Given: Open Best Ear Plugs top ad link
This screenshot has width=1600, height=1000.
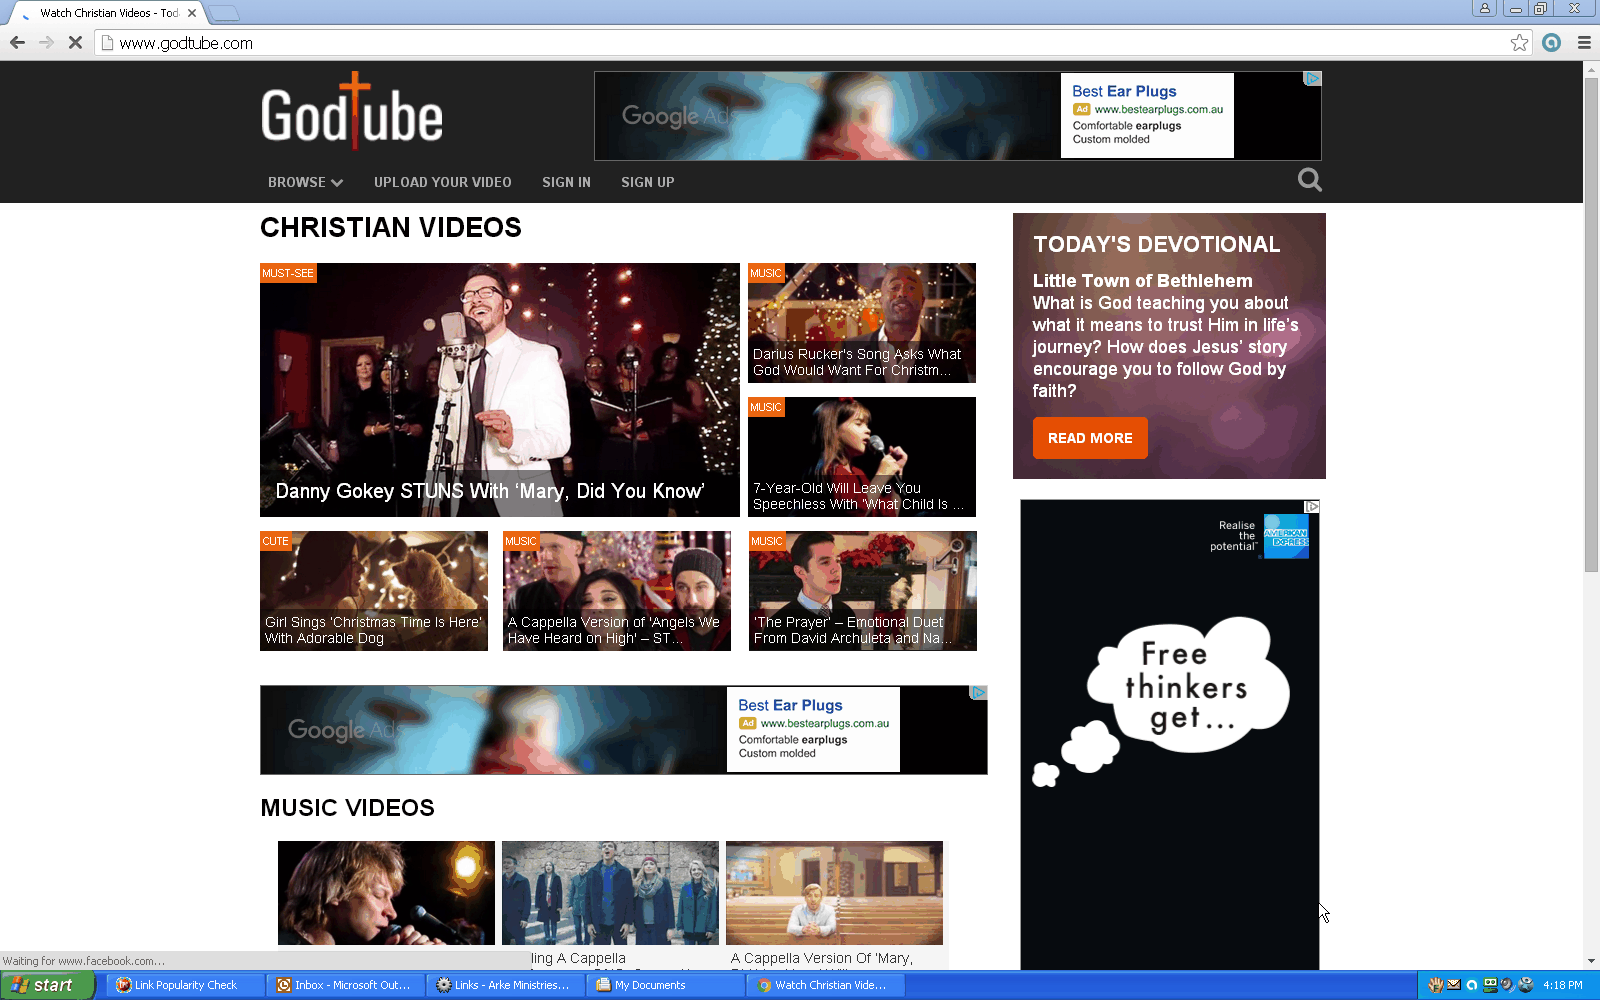Looking at the screenshot, I should click(1124, 91).
